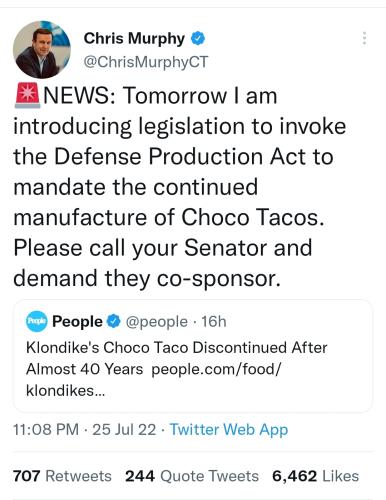Click the red siren emoji before NEWS
Image resolution: width=386 pixels, height=500 pixels.
pyautogui.click(x=27, y=95)
